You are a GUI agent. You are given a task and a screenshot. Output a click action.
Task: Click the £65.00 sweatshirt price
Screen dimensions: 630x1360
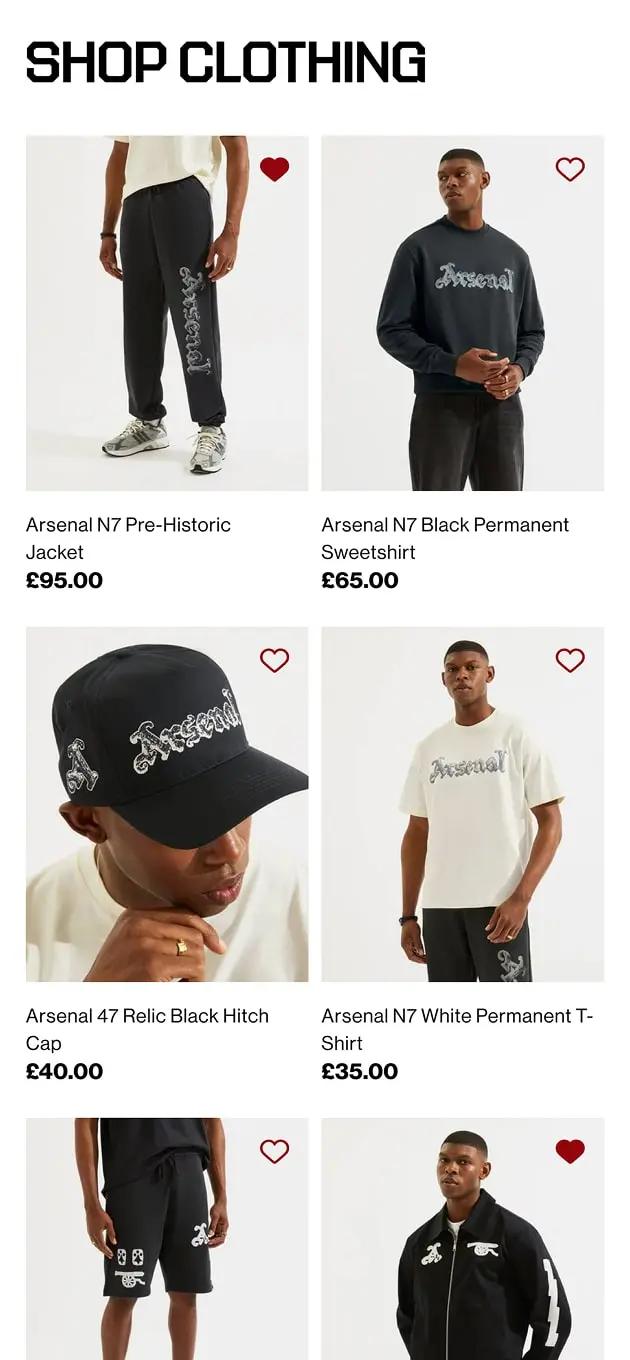click(360, 581)
